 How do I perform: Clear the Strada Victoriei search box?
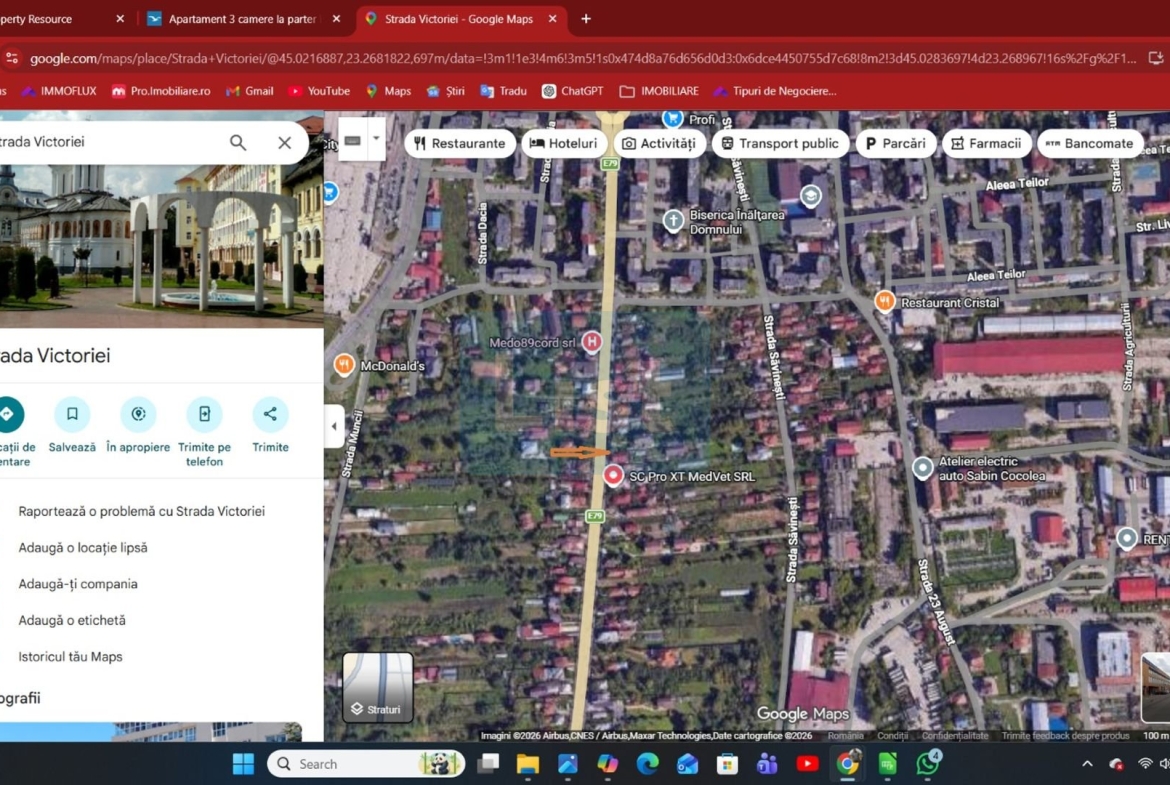click(x=285, y=143)
